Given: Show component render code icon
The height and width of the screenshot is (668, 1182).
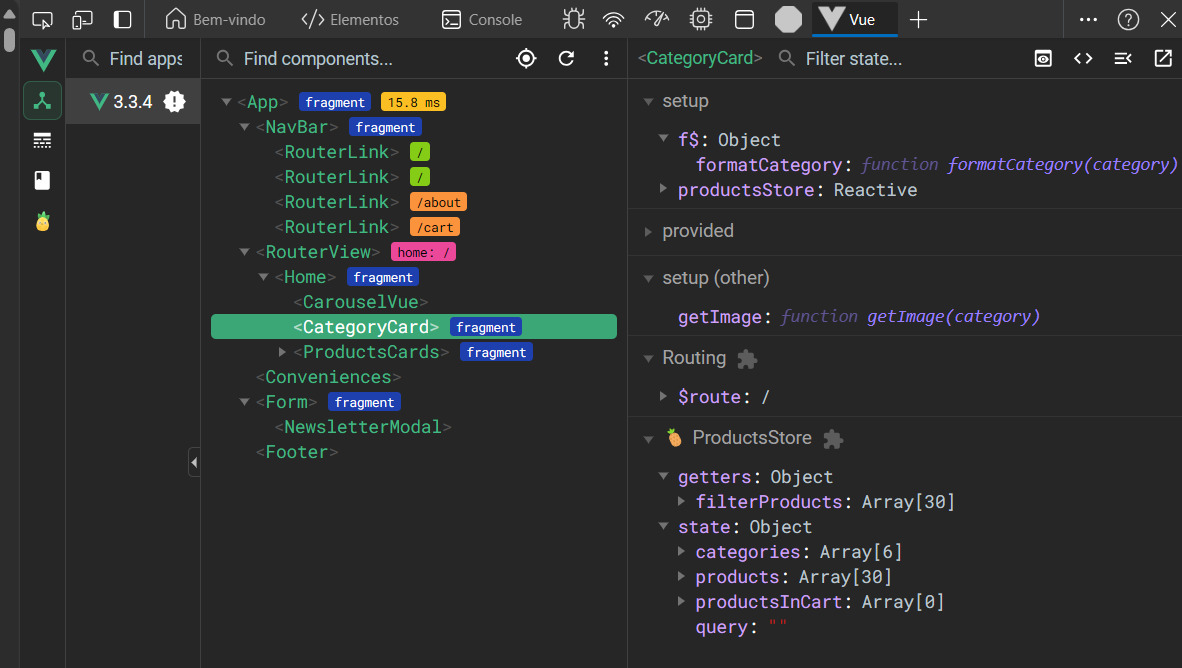Looking at the screenshot, I should (1083, 59).
